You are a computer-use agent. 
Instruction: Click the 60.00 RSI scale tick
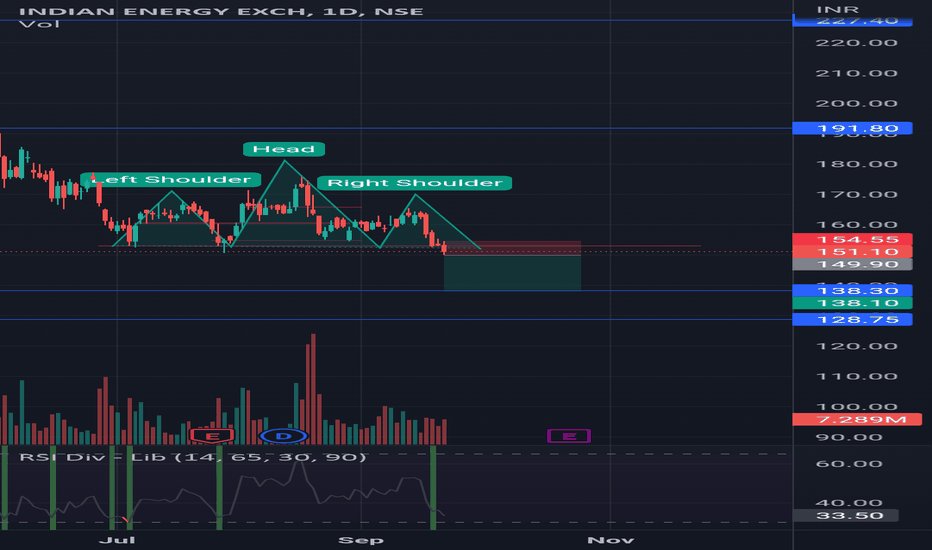[849, 464]
